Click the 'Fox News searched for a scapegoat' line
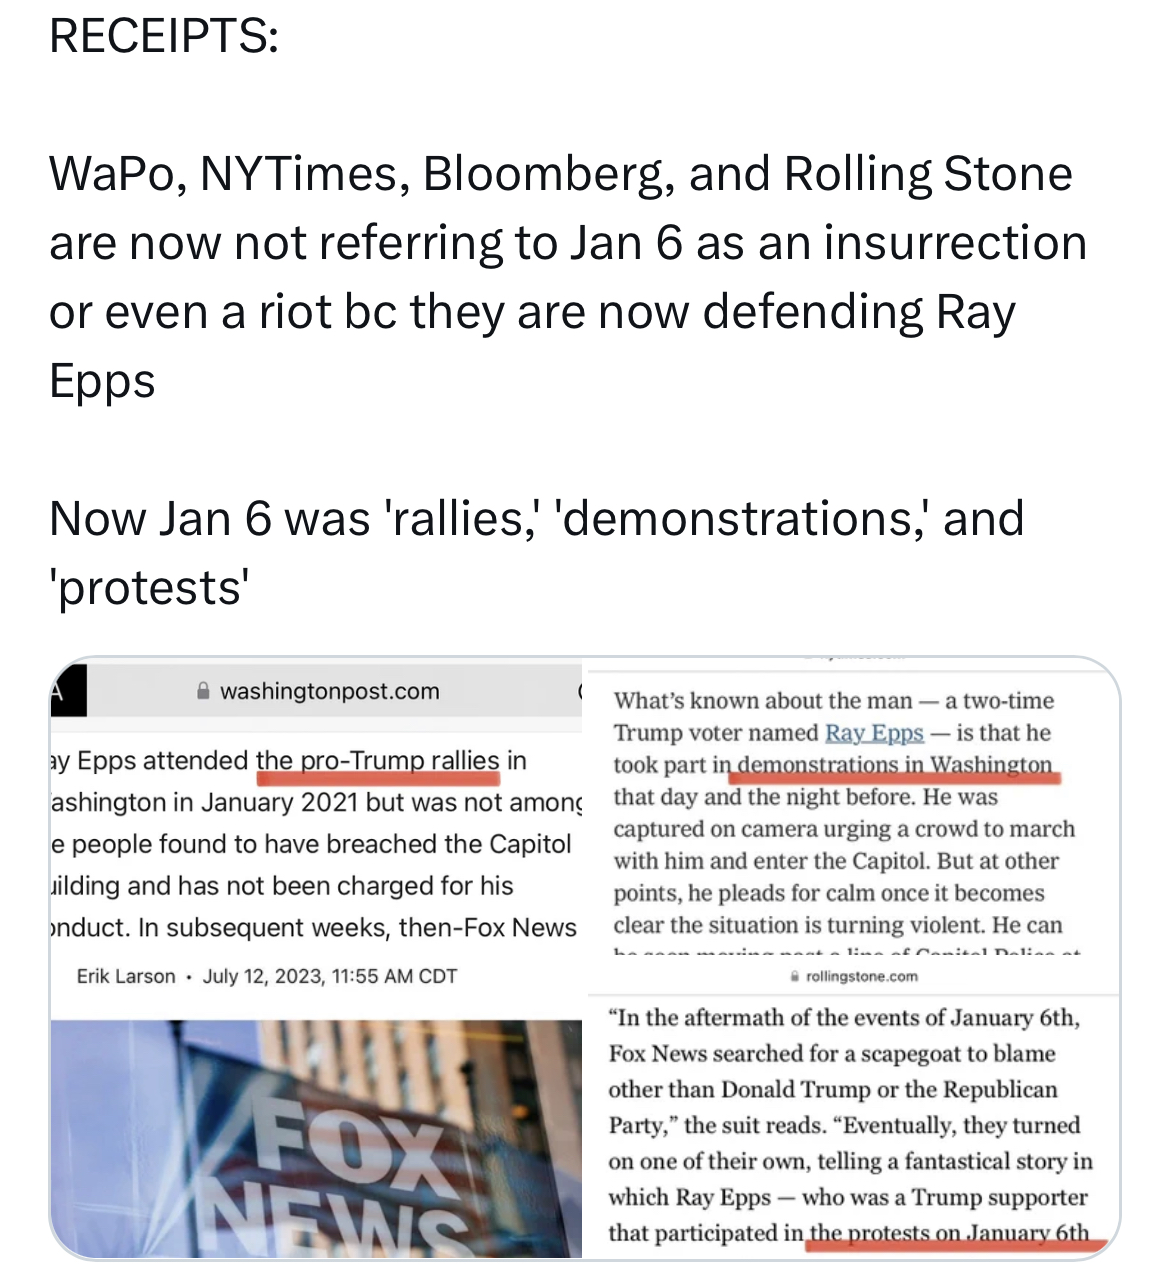Image resolution: width=1170 pixels, height=1285 pixels. pos(832,1054)
